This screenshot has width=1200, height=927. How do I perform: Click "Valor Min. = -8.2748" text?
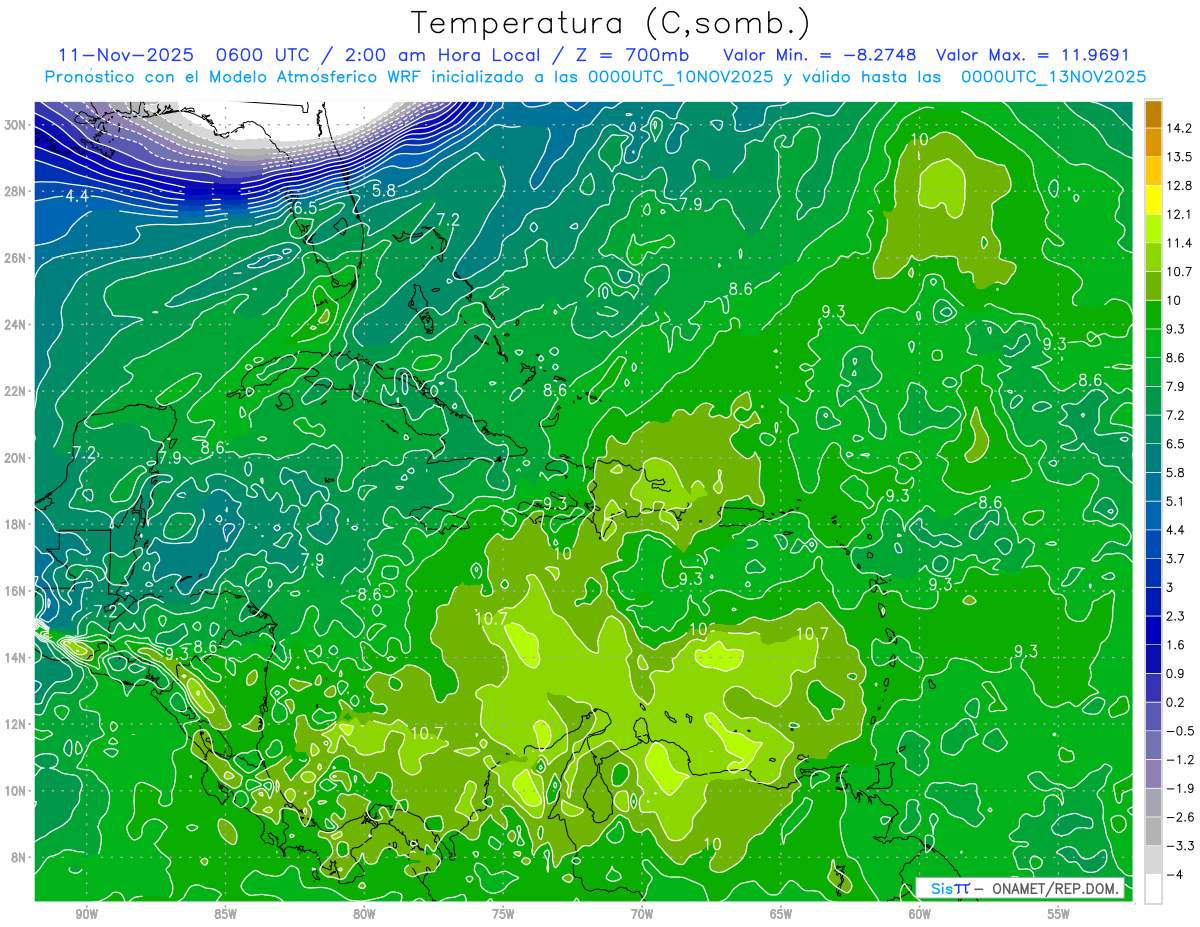pos(819,55)
